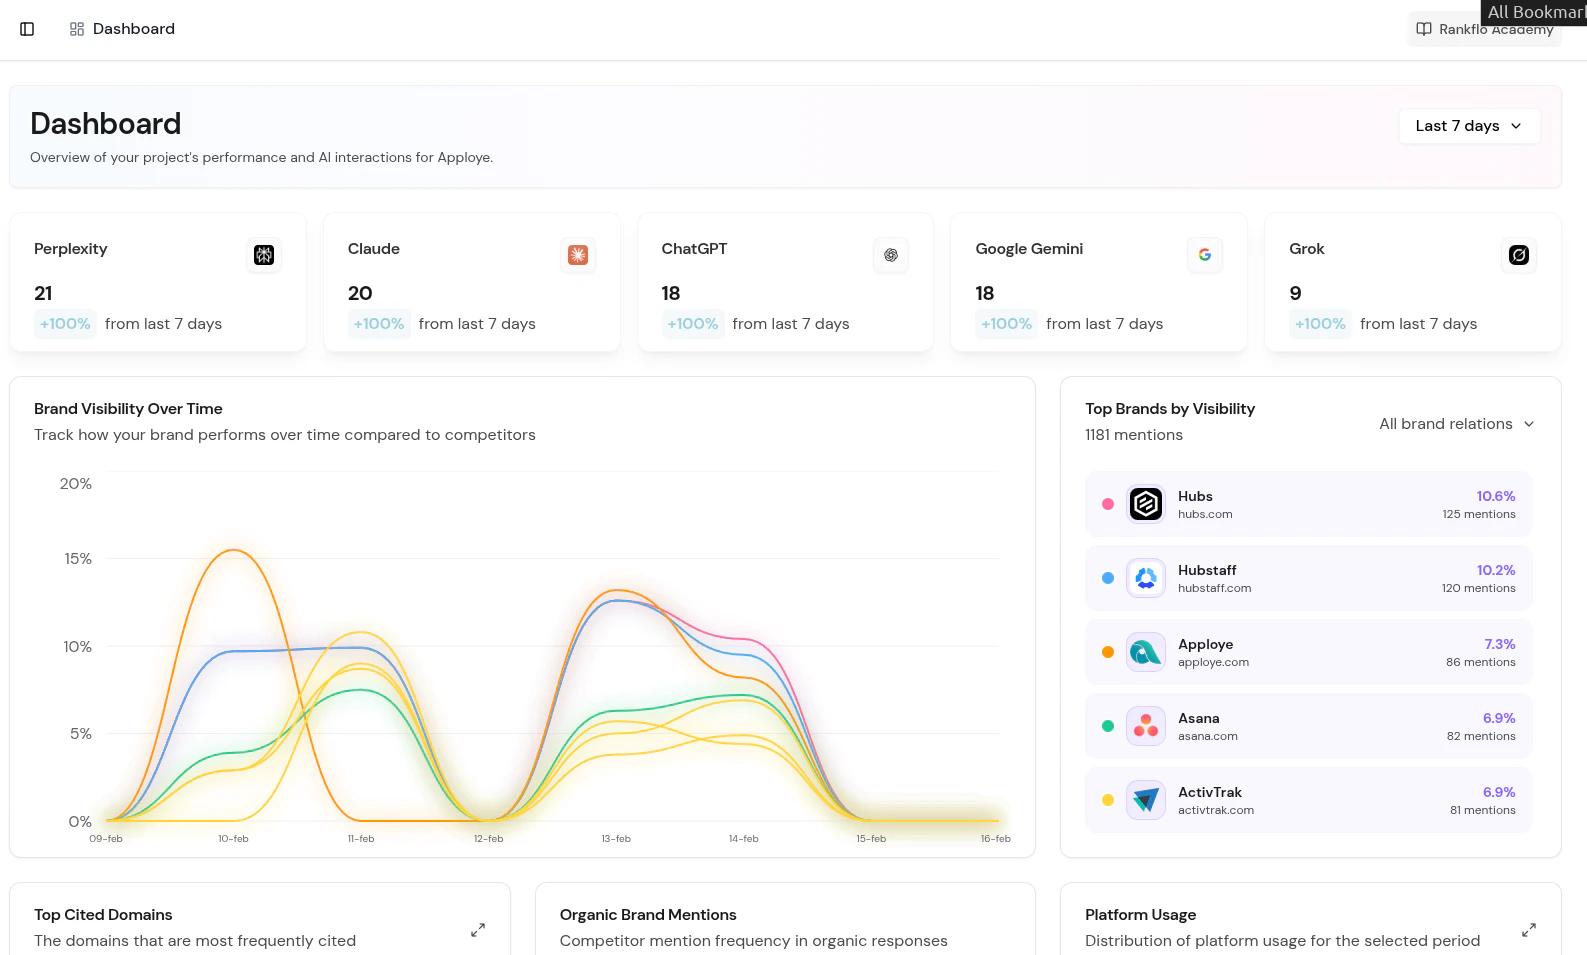Screen dimensions: 1587x955
Task: Click the hubs.com domain text
Action: (1205, 514)
